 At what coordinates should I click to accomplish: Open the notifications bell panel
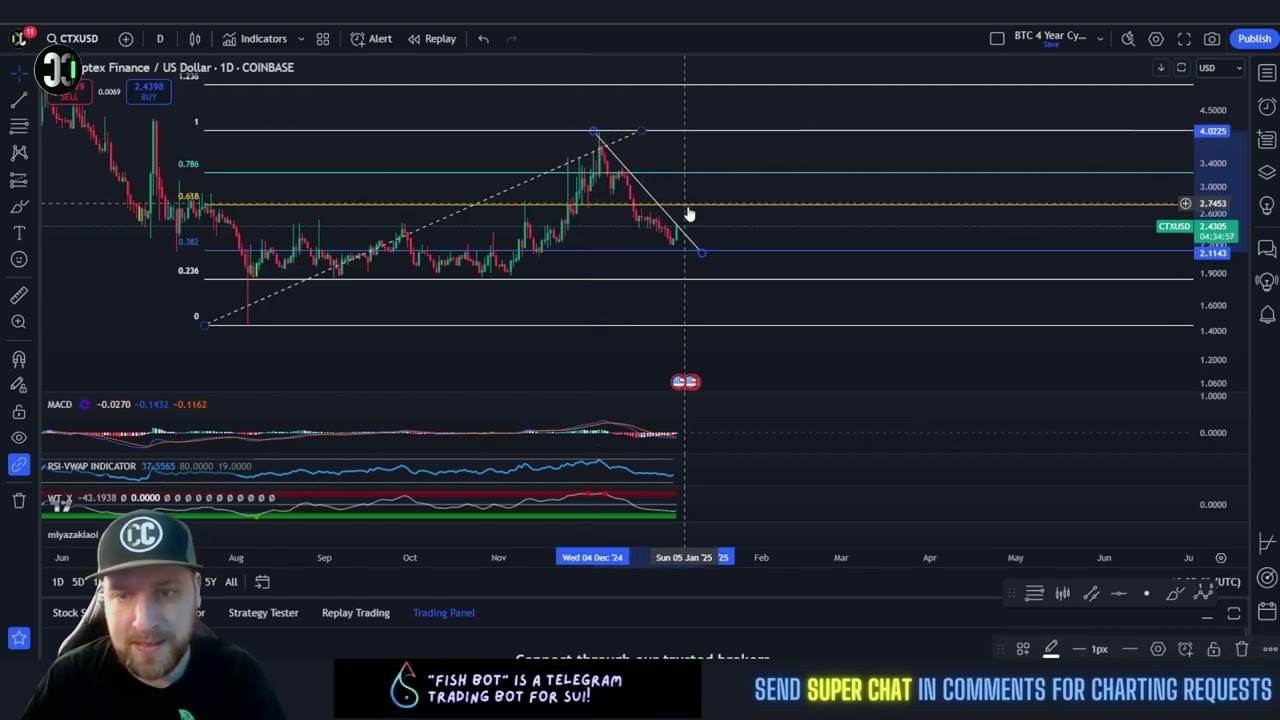point(1267,314)
